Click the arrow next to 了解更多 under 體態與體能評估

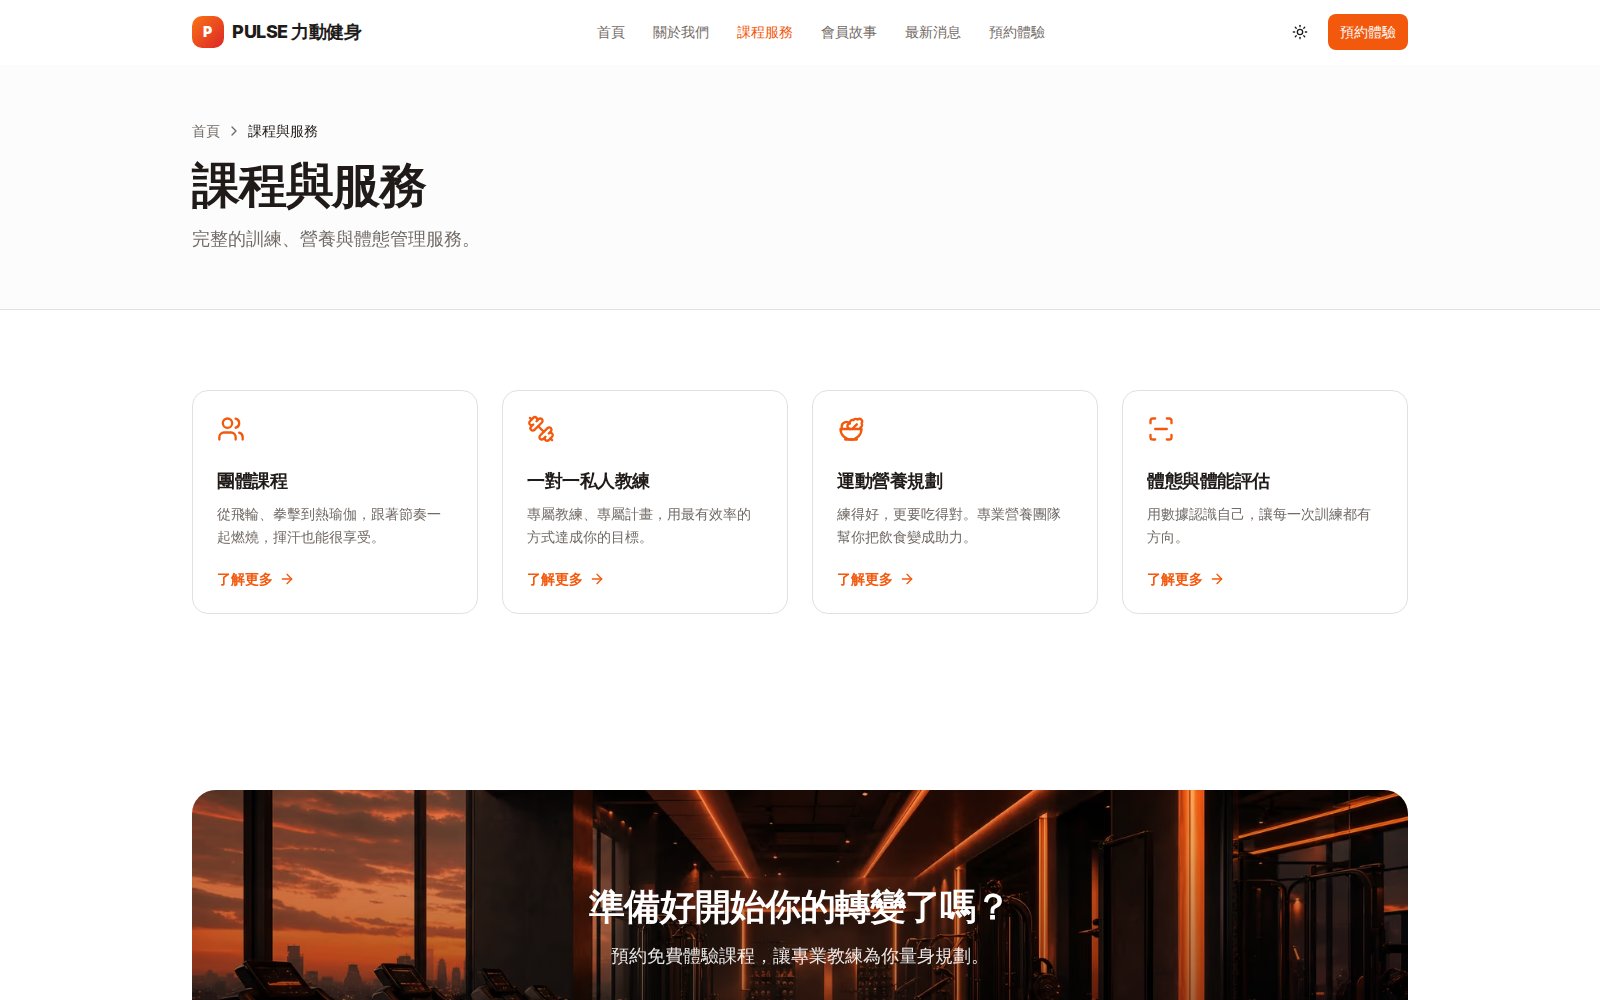point(1217,579)
